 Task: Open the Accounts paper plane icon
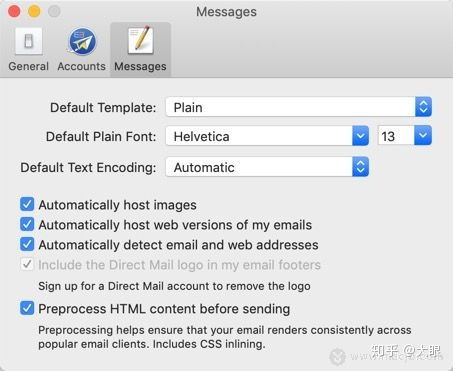(x=82, y=41)
